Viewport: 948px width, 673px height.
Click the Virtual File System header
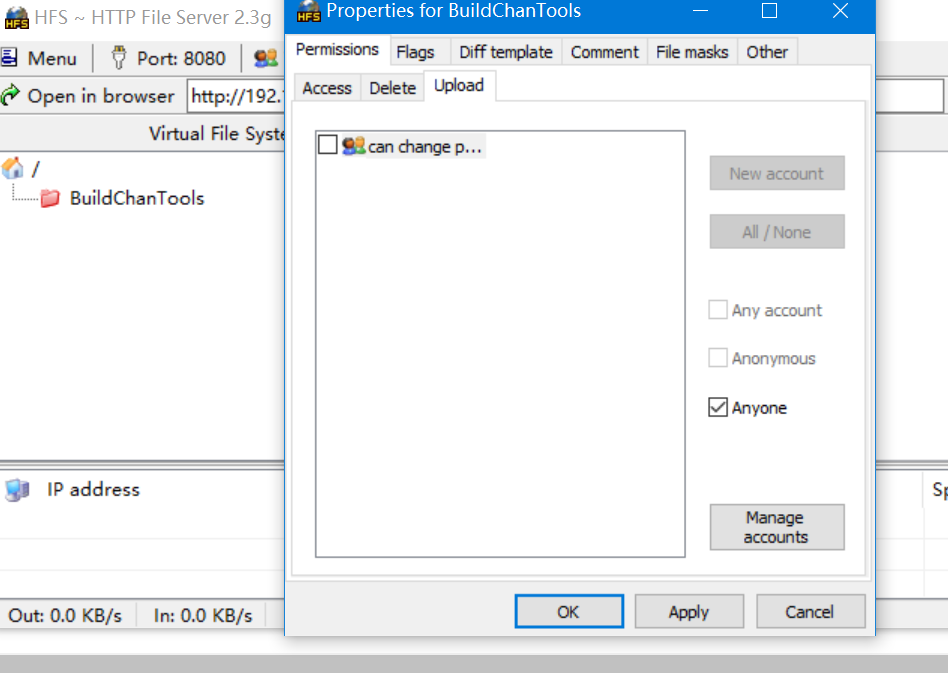(x=216, y=134)
